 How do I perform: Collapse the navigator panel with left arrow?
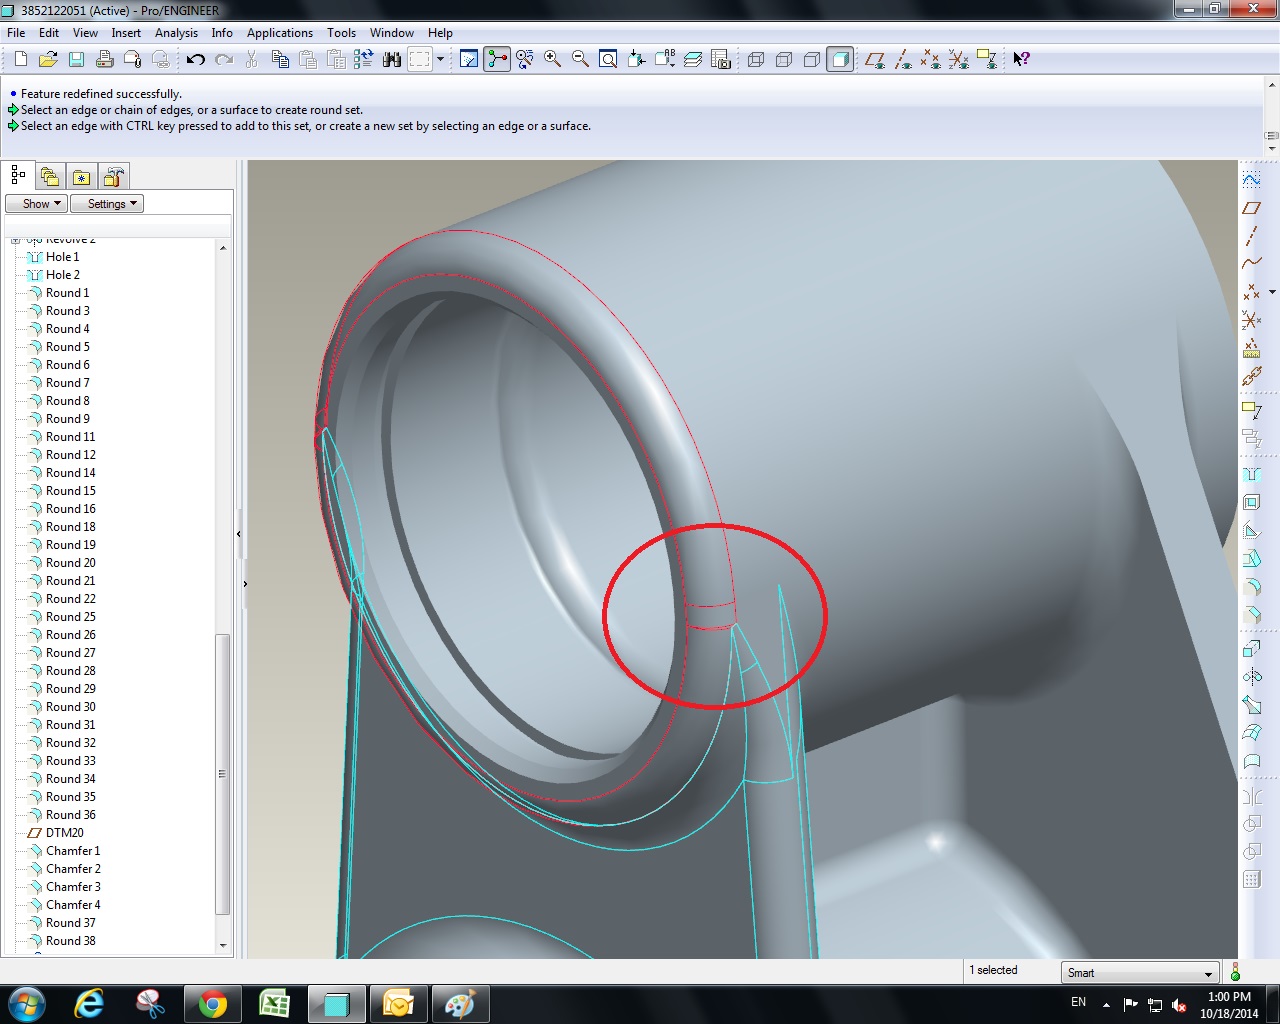point(238,534)
